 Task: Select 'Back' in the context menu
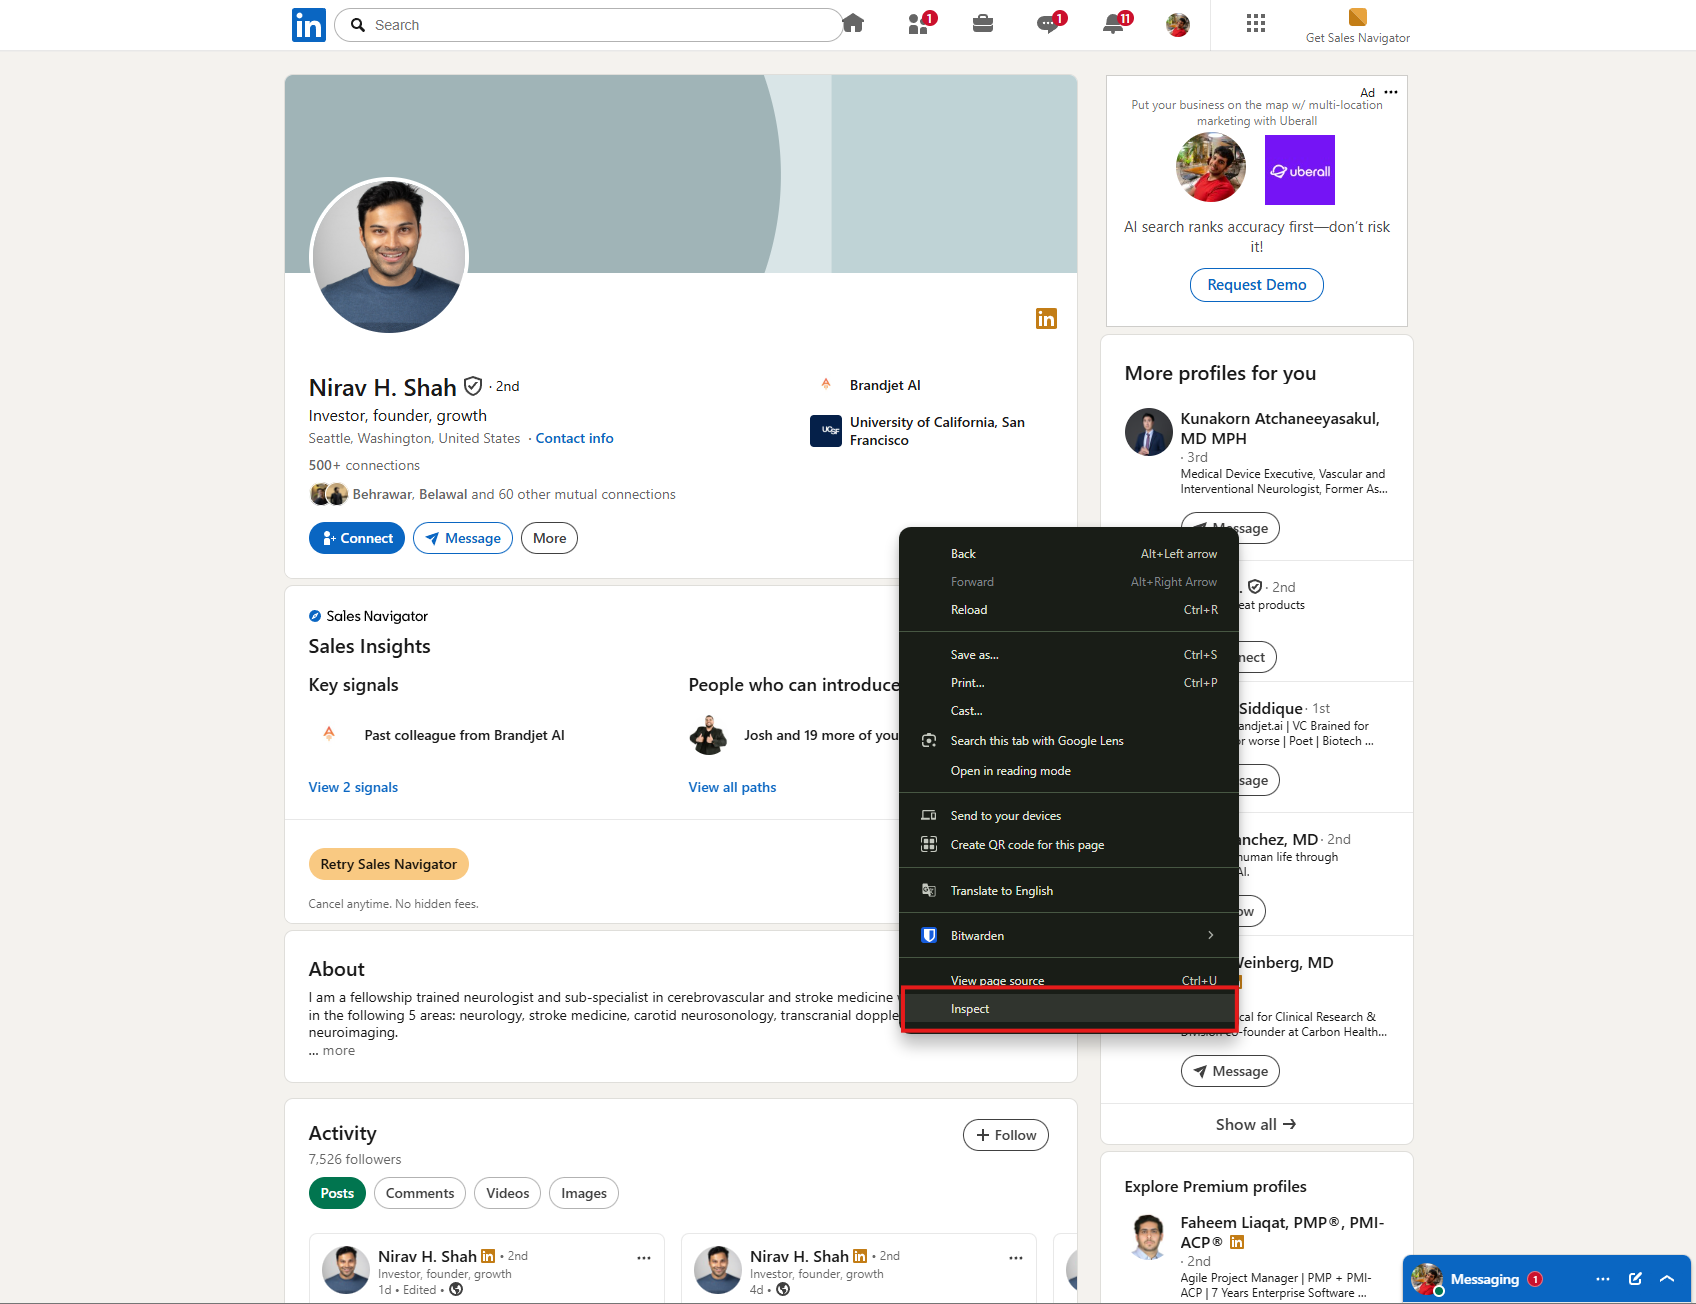[x=1069, y=554]
